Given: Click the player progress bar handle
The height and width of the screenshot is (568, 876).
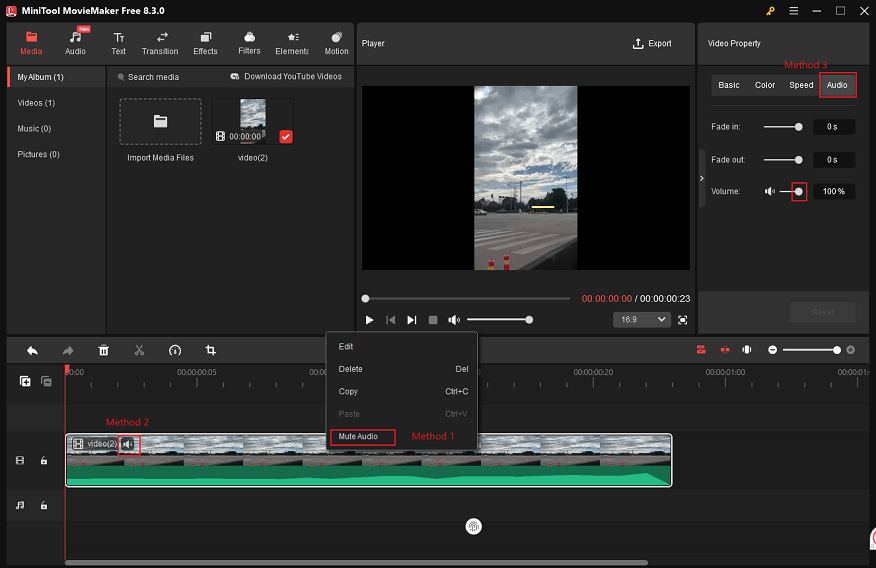Looking at the screenshot, I should [x=365, y=299].
